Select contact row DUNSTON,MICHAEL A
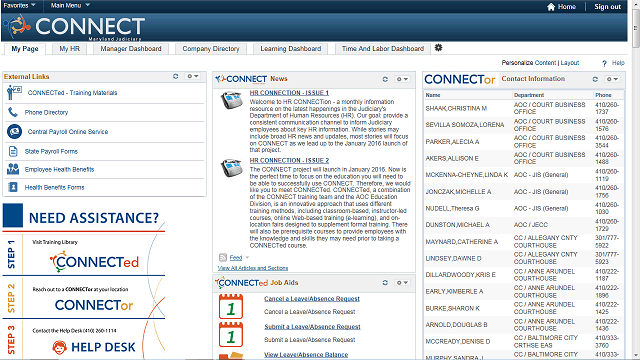640x360 pixels. pos(524,225)
